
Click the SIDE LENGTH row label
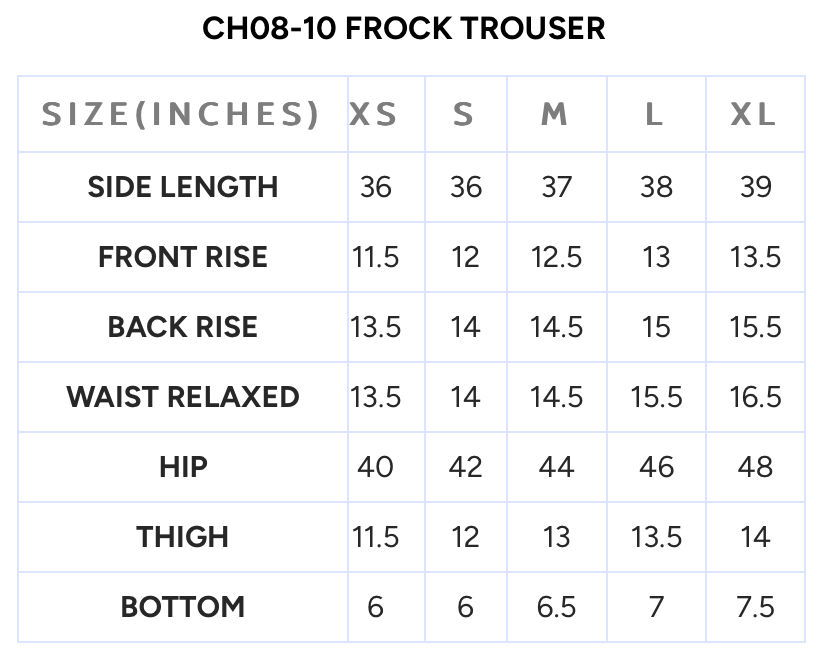(183, 187)
